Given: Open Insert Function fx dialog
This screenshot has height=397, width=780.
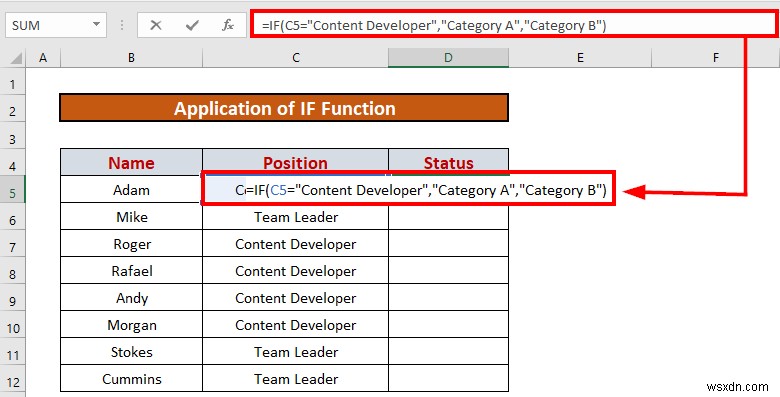Looking at the screenshot, I should [228, 25].
